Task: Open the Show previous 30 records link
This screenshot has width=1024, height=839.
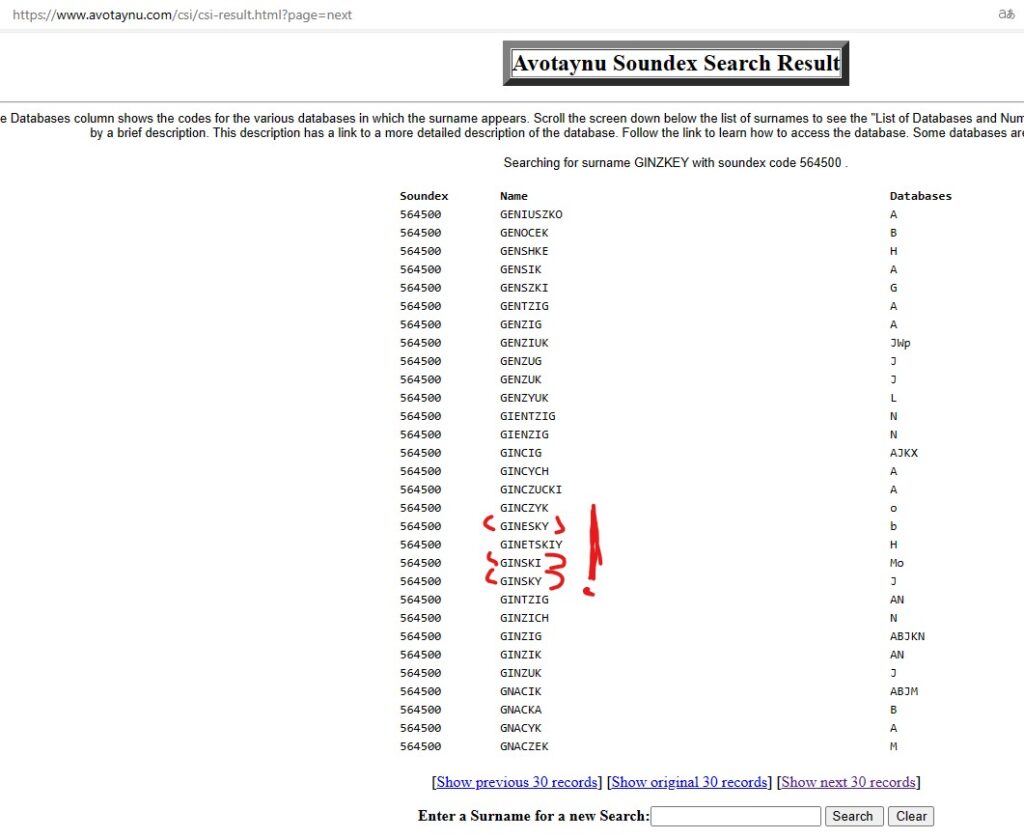Action: click(x=517, y=782)
